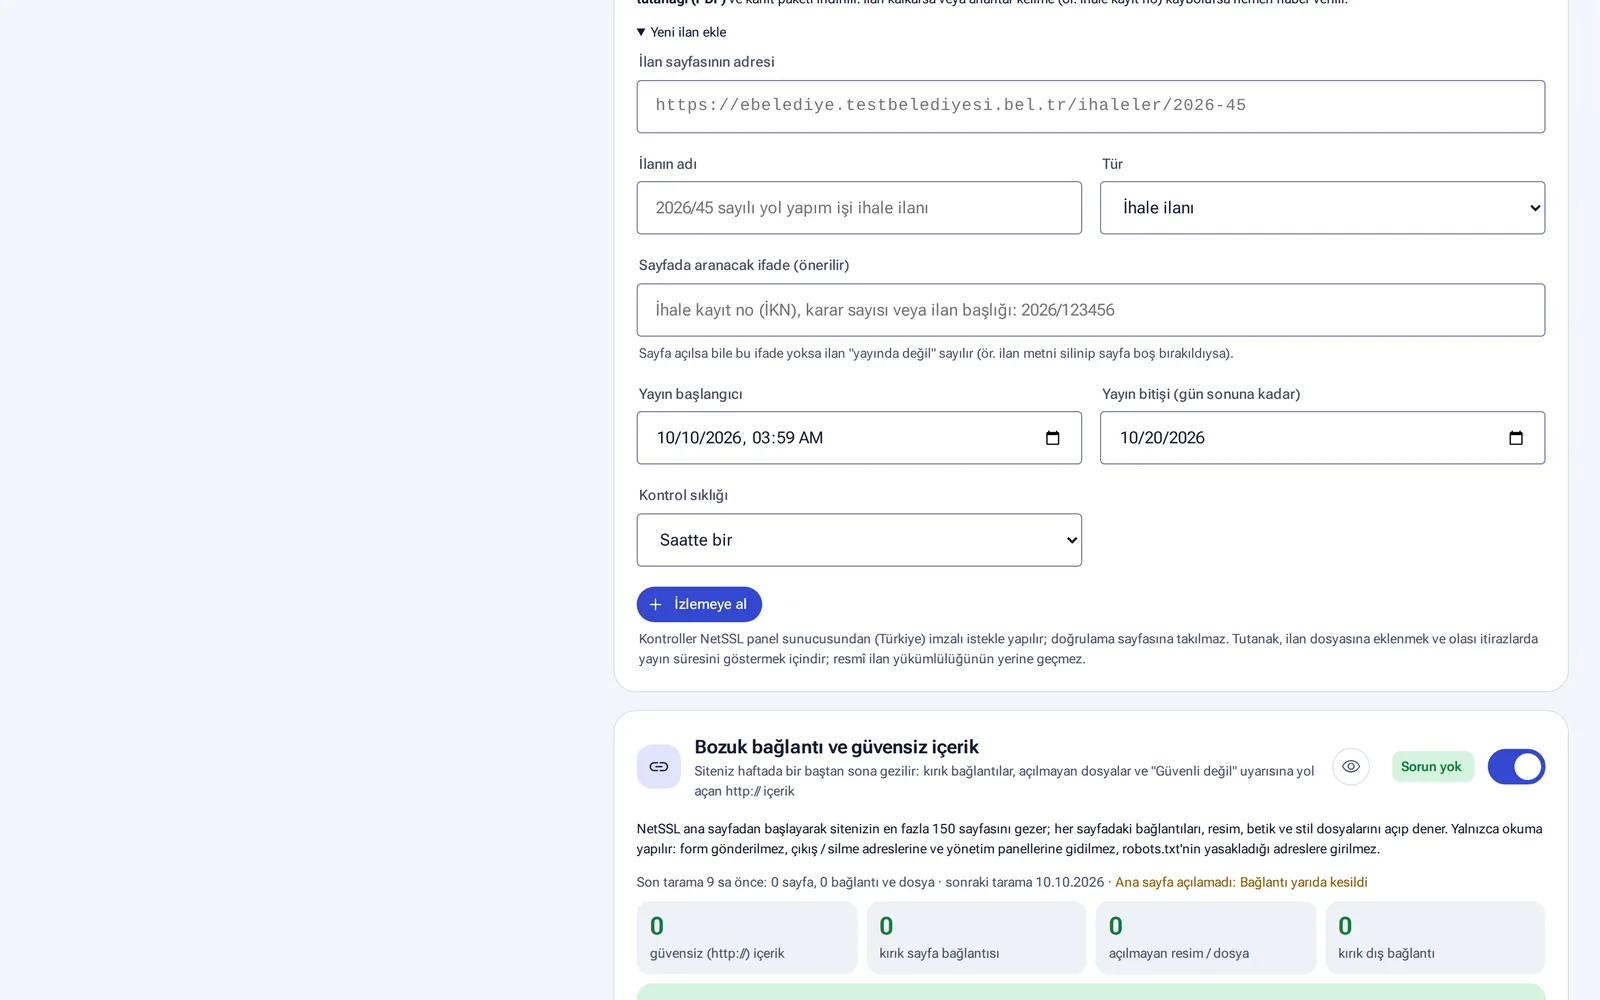Viewport: 1600px width, 1000px height.
Task: Click the İlan sayfasının adresi URL field
Action: (1090, 106)
